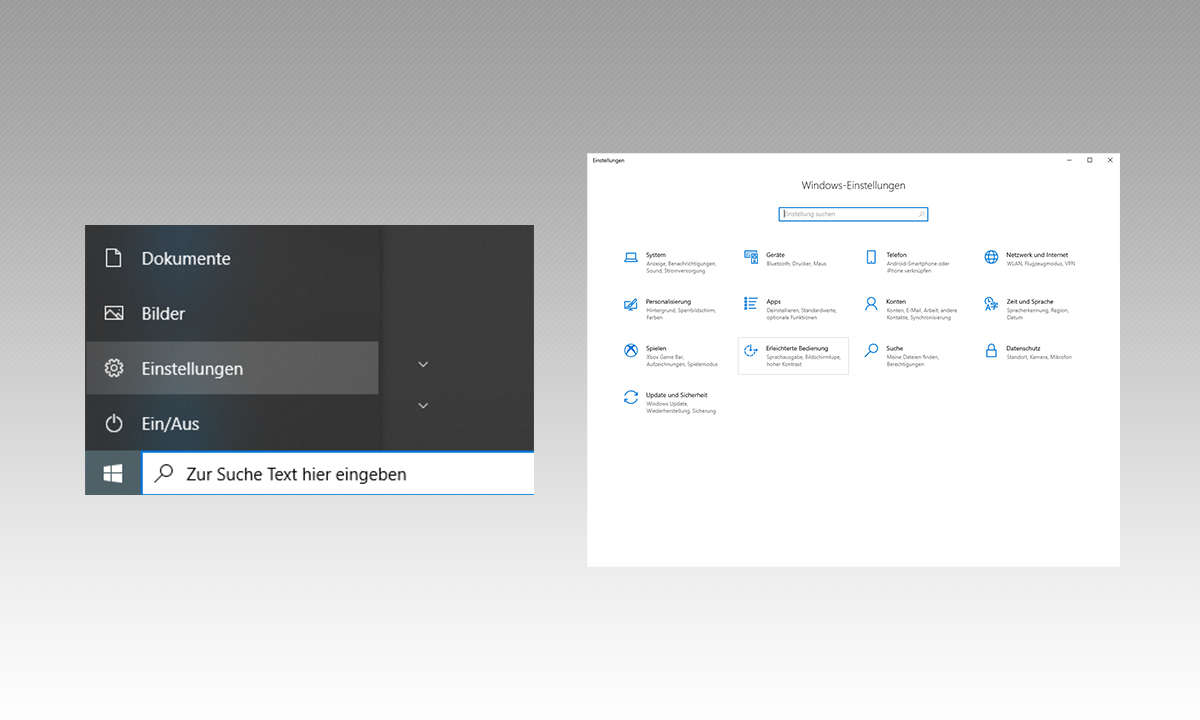The image size is (1200, 720).
Task: Open the Apps list icon
Action: pos(751,303)
